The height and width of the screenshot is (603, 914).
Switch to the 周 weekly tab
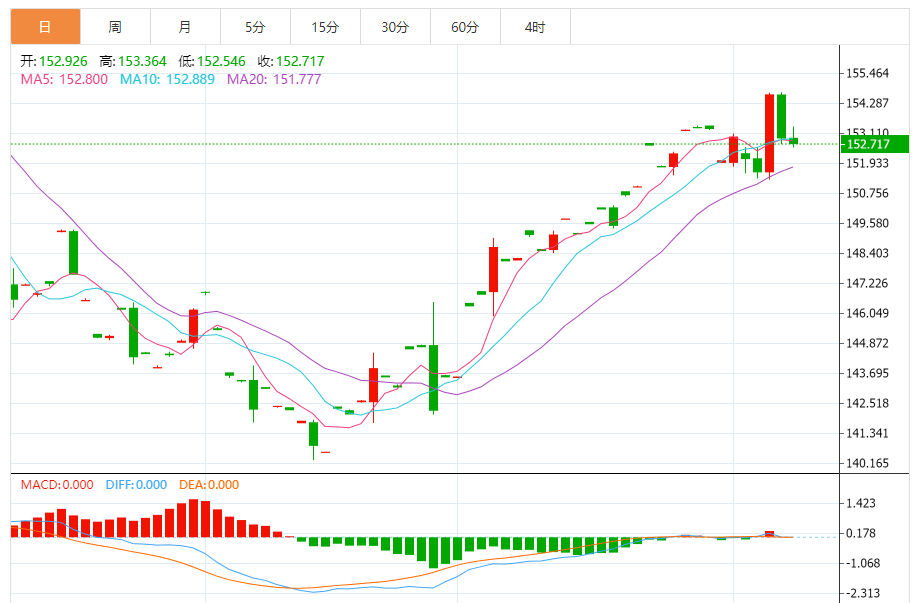tap(115, 27)
